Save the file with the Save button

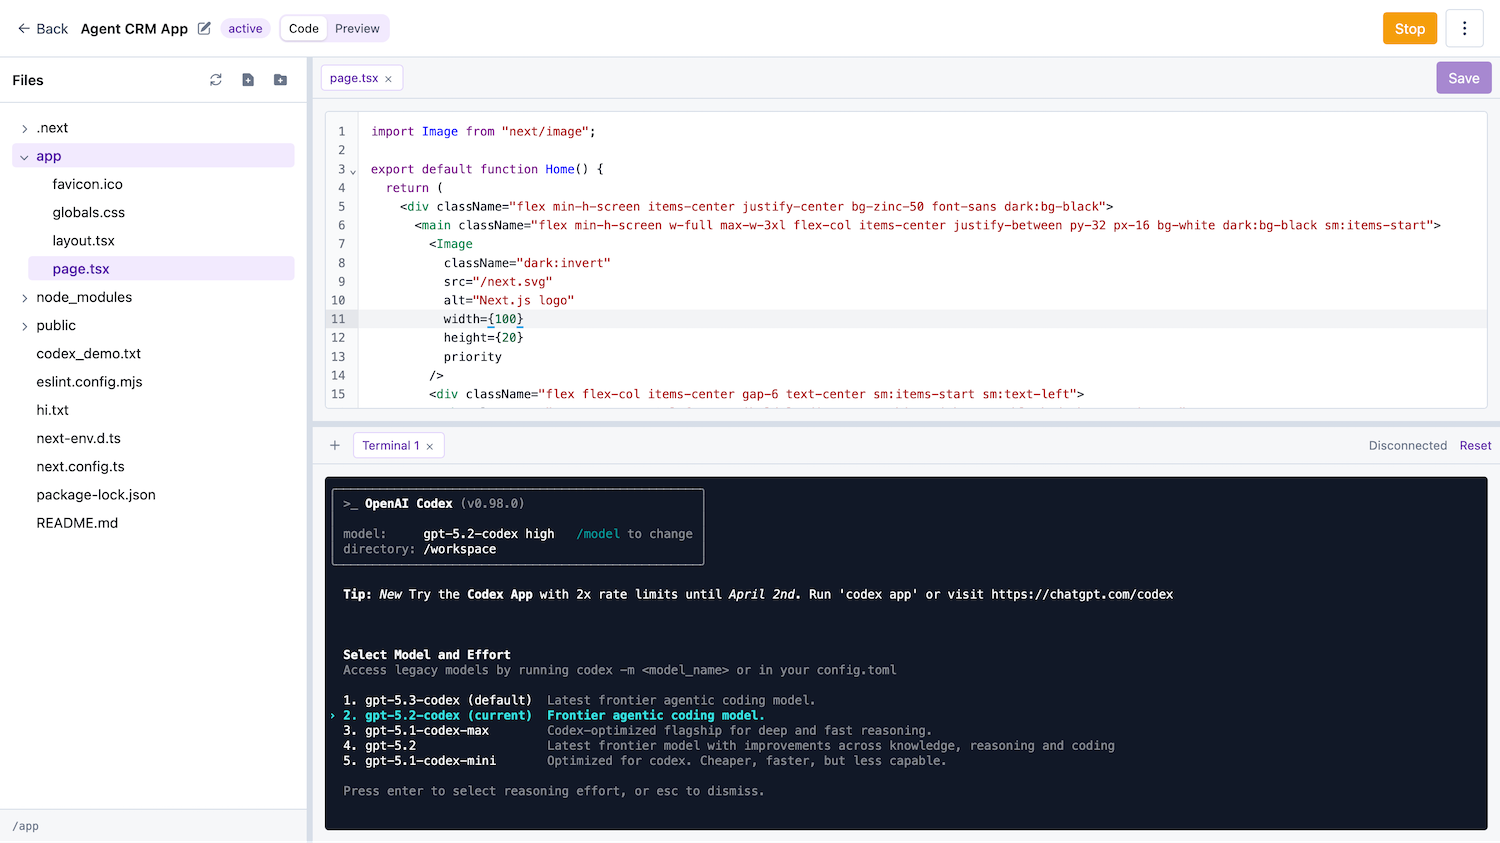point(1463,77)
